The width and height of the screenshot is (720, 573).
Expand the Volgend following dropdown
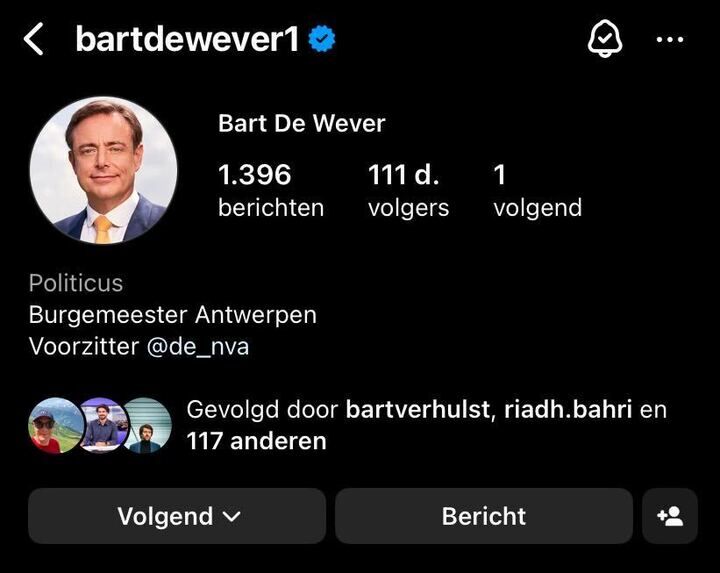point(177,516)
